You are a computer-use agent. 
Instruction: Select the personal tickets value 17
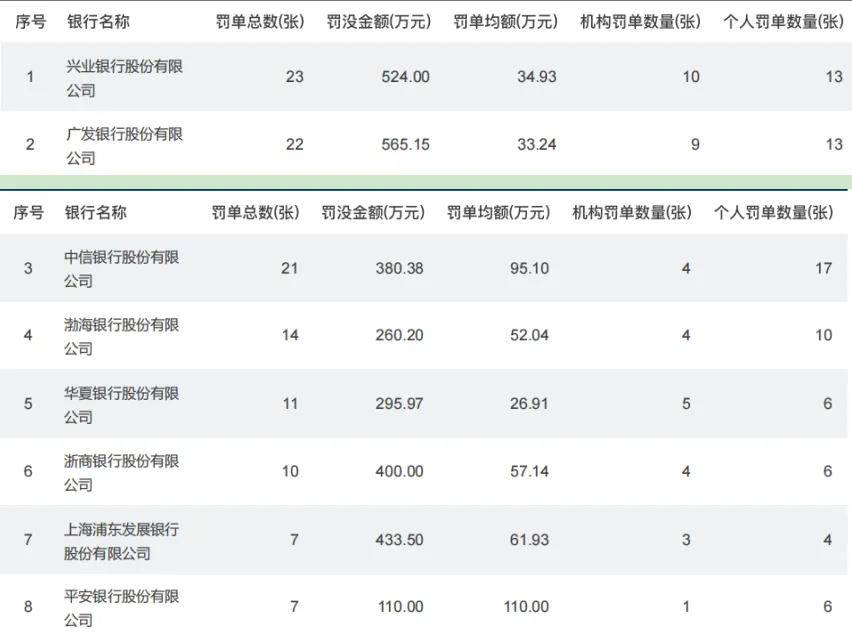pos(824,268)
